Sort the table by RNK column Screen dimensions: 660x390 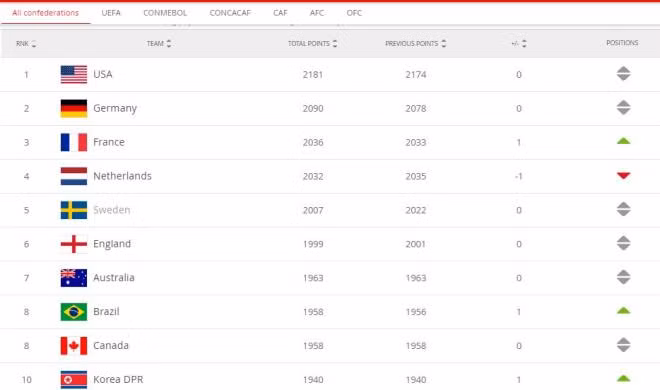(x=26, y=44)
